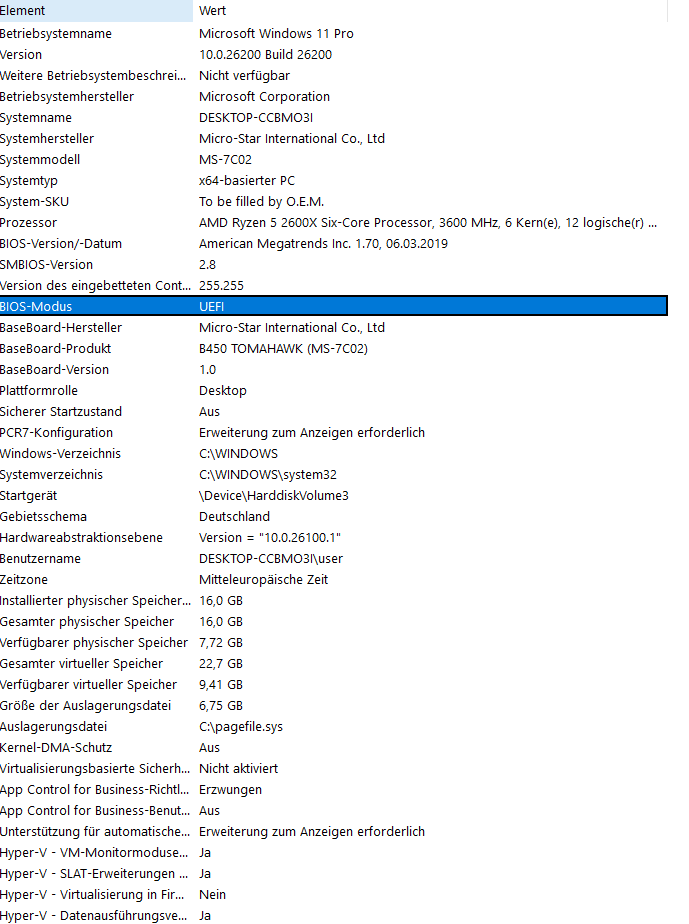Select the Plattformrolle row

tap(334, 391)
